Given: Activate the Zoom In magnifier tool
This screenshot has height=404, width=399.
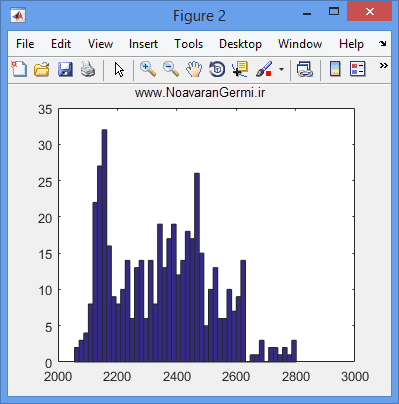Looking at the screenshot, I should [x=148, y=69].
